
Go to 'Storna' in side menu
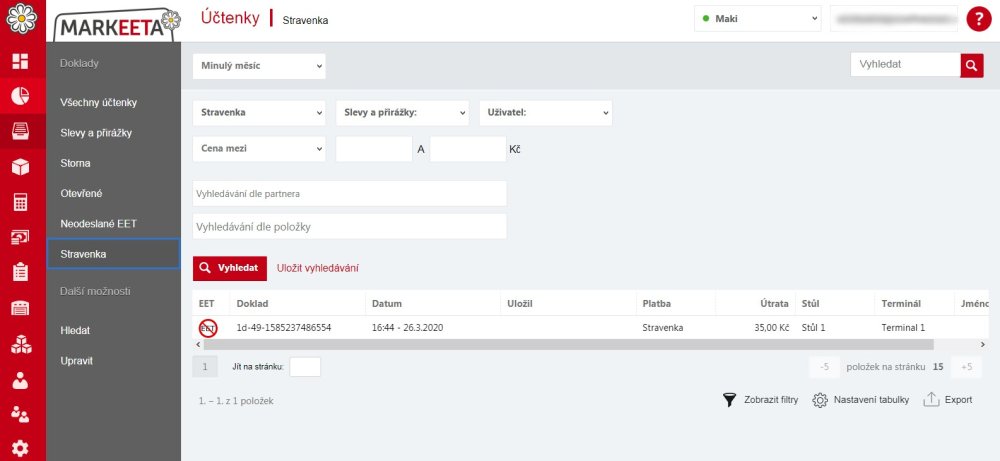pos(76,163)
